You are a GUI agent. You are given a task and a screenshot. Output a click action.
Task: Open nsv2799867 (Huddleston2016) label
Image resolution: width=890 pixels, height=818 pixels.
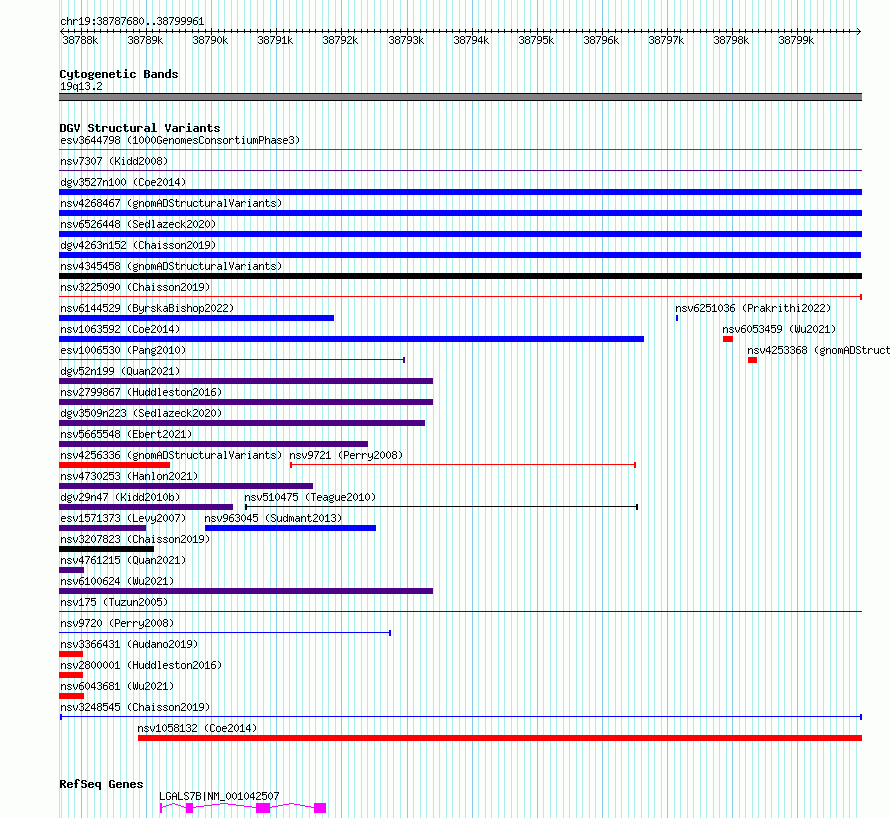(x=141, y=392)
